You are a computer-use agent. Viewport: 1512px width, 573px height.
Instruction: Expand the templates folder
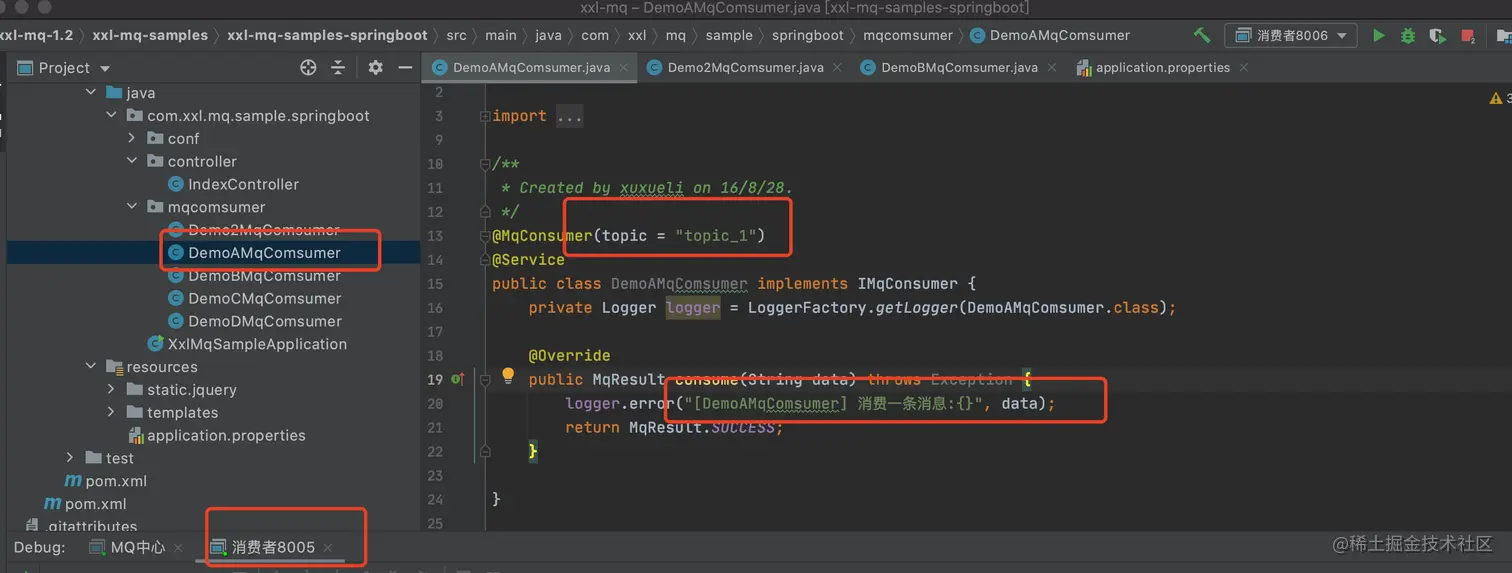pos(112,412)
